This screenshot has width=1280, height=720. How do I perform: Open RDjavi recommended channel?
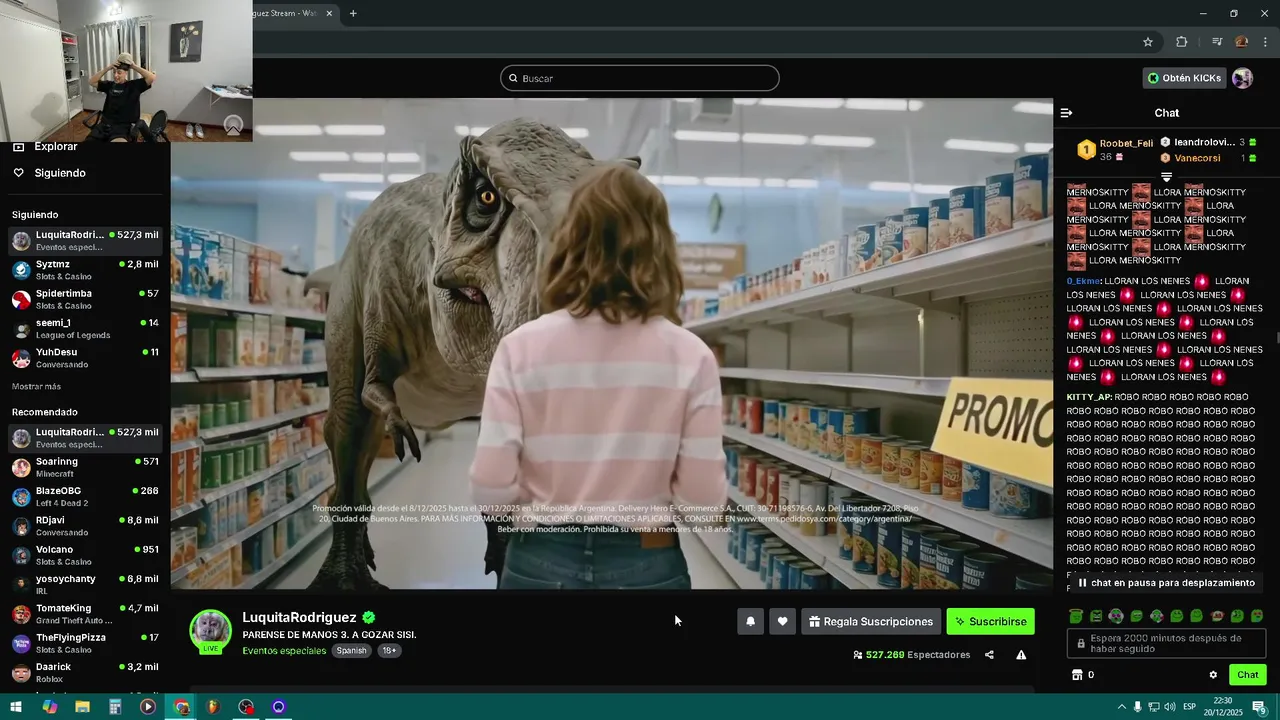click(x=85, y=526)
